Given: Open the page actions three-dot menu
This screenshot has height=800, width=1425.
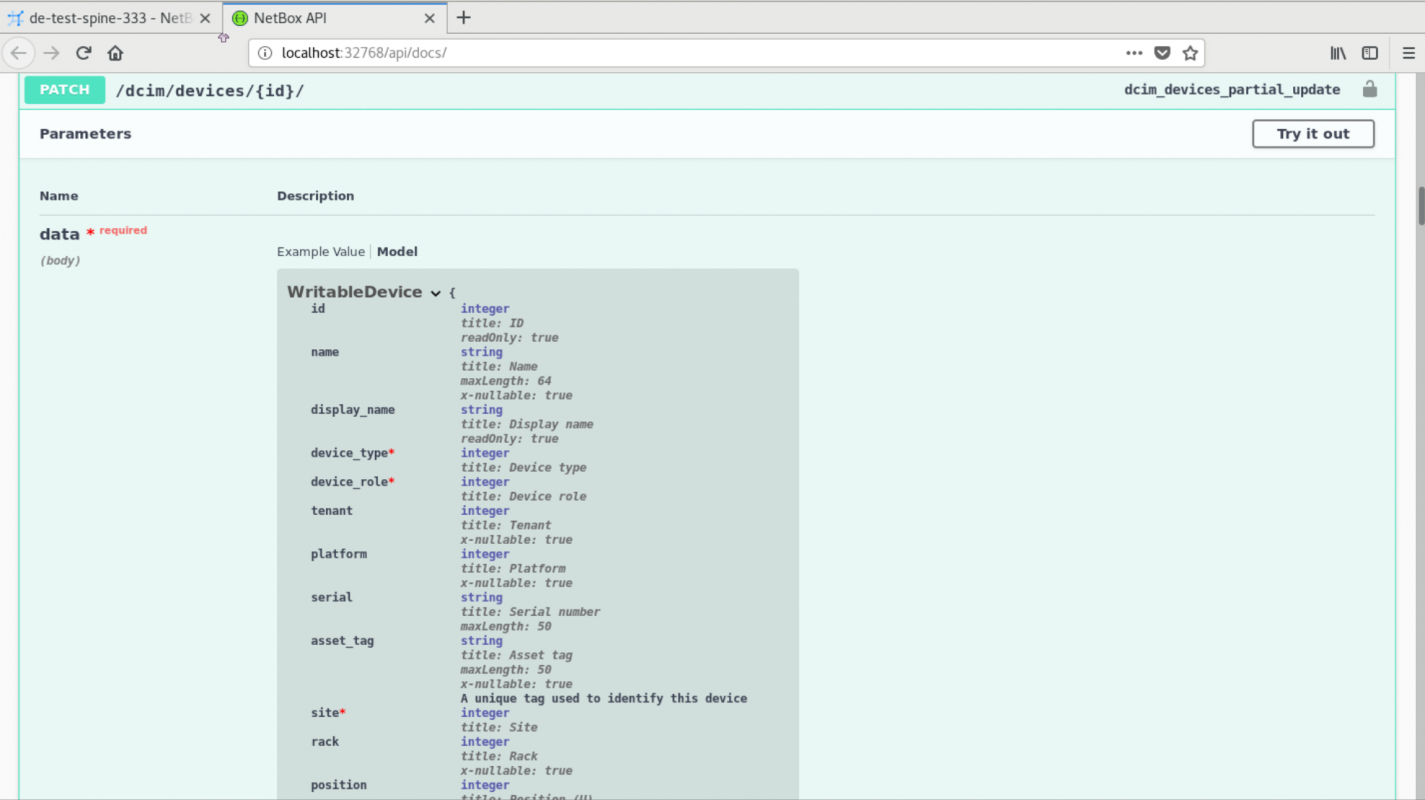Looking at the screenshot, I should click(x=1134, y=53).
